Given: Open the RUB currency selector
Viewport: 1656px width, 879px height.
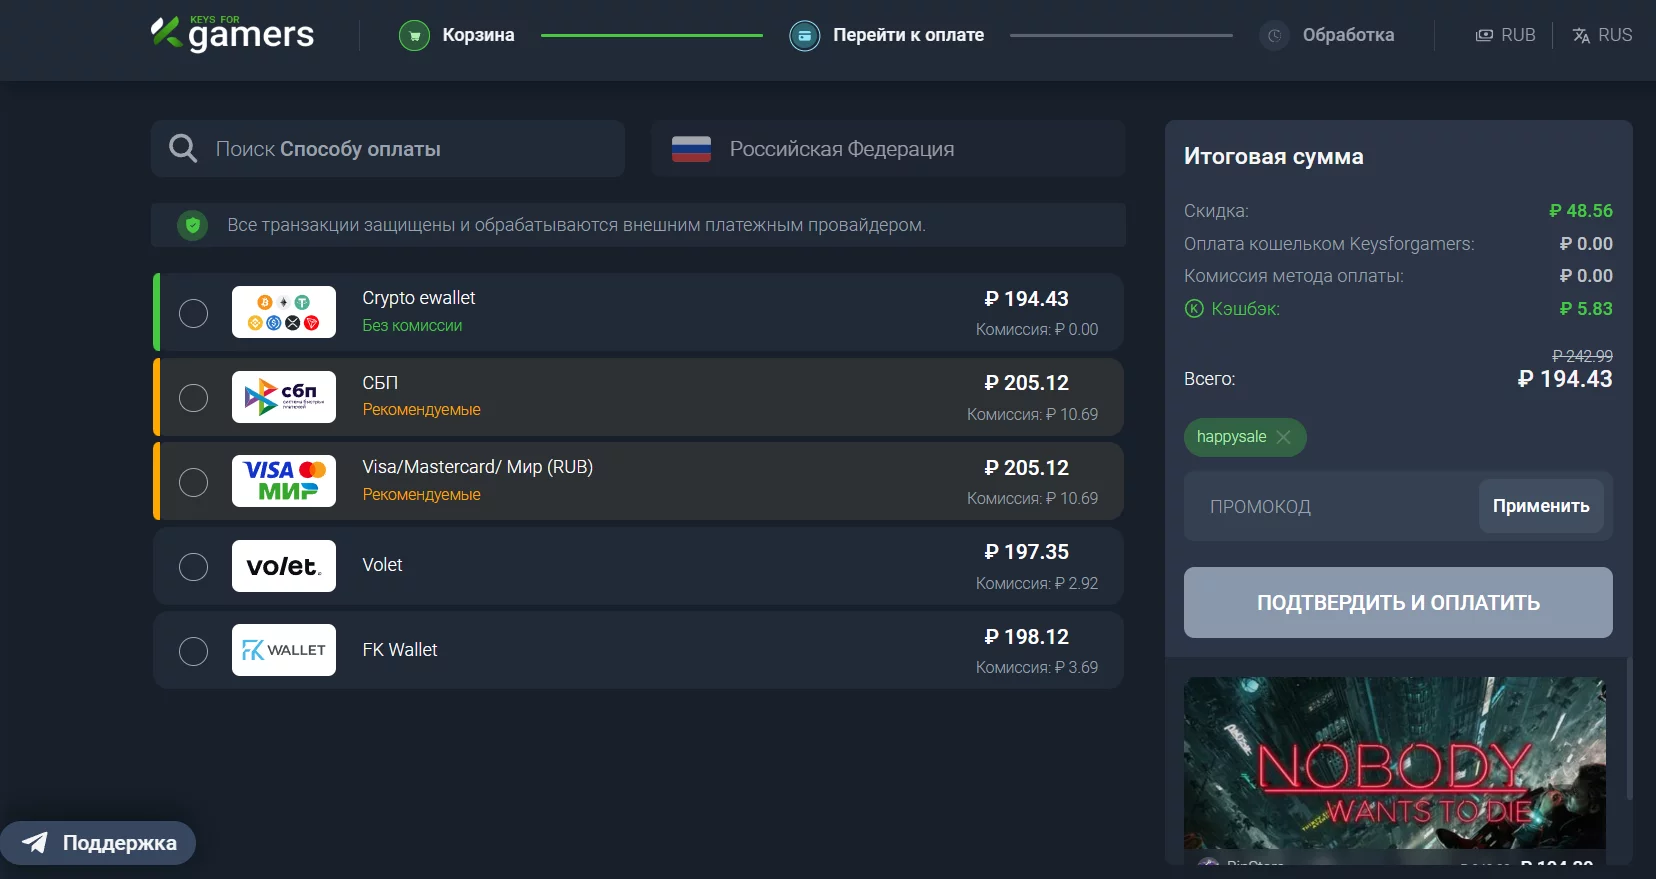Looking at the screenshot, I should tap(1505, 35).
